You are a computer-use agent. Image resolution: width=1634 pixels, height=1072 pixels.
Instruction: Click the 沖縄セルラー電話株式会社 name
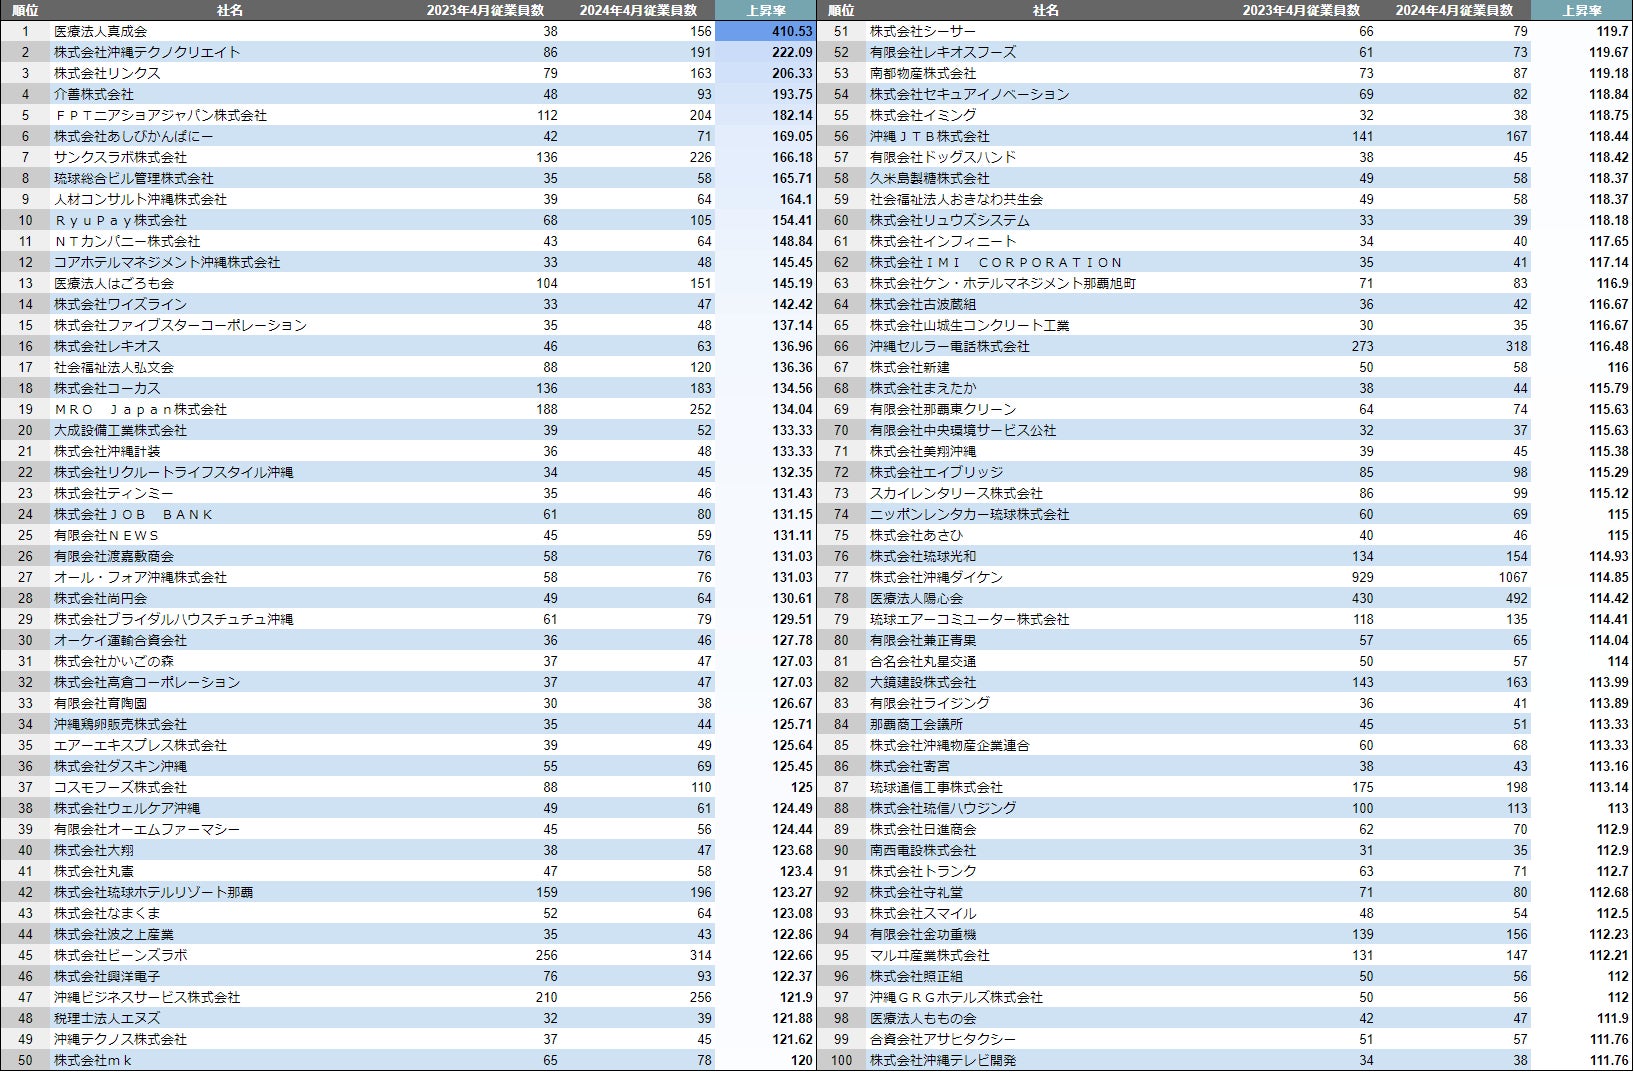(x=950, y=346)
